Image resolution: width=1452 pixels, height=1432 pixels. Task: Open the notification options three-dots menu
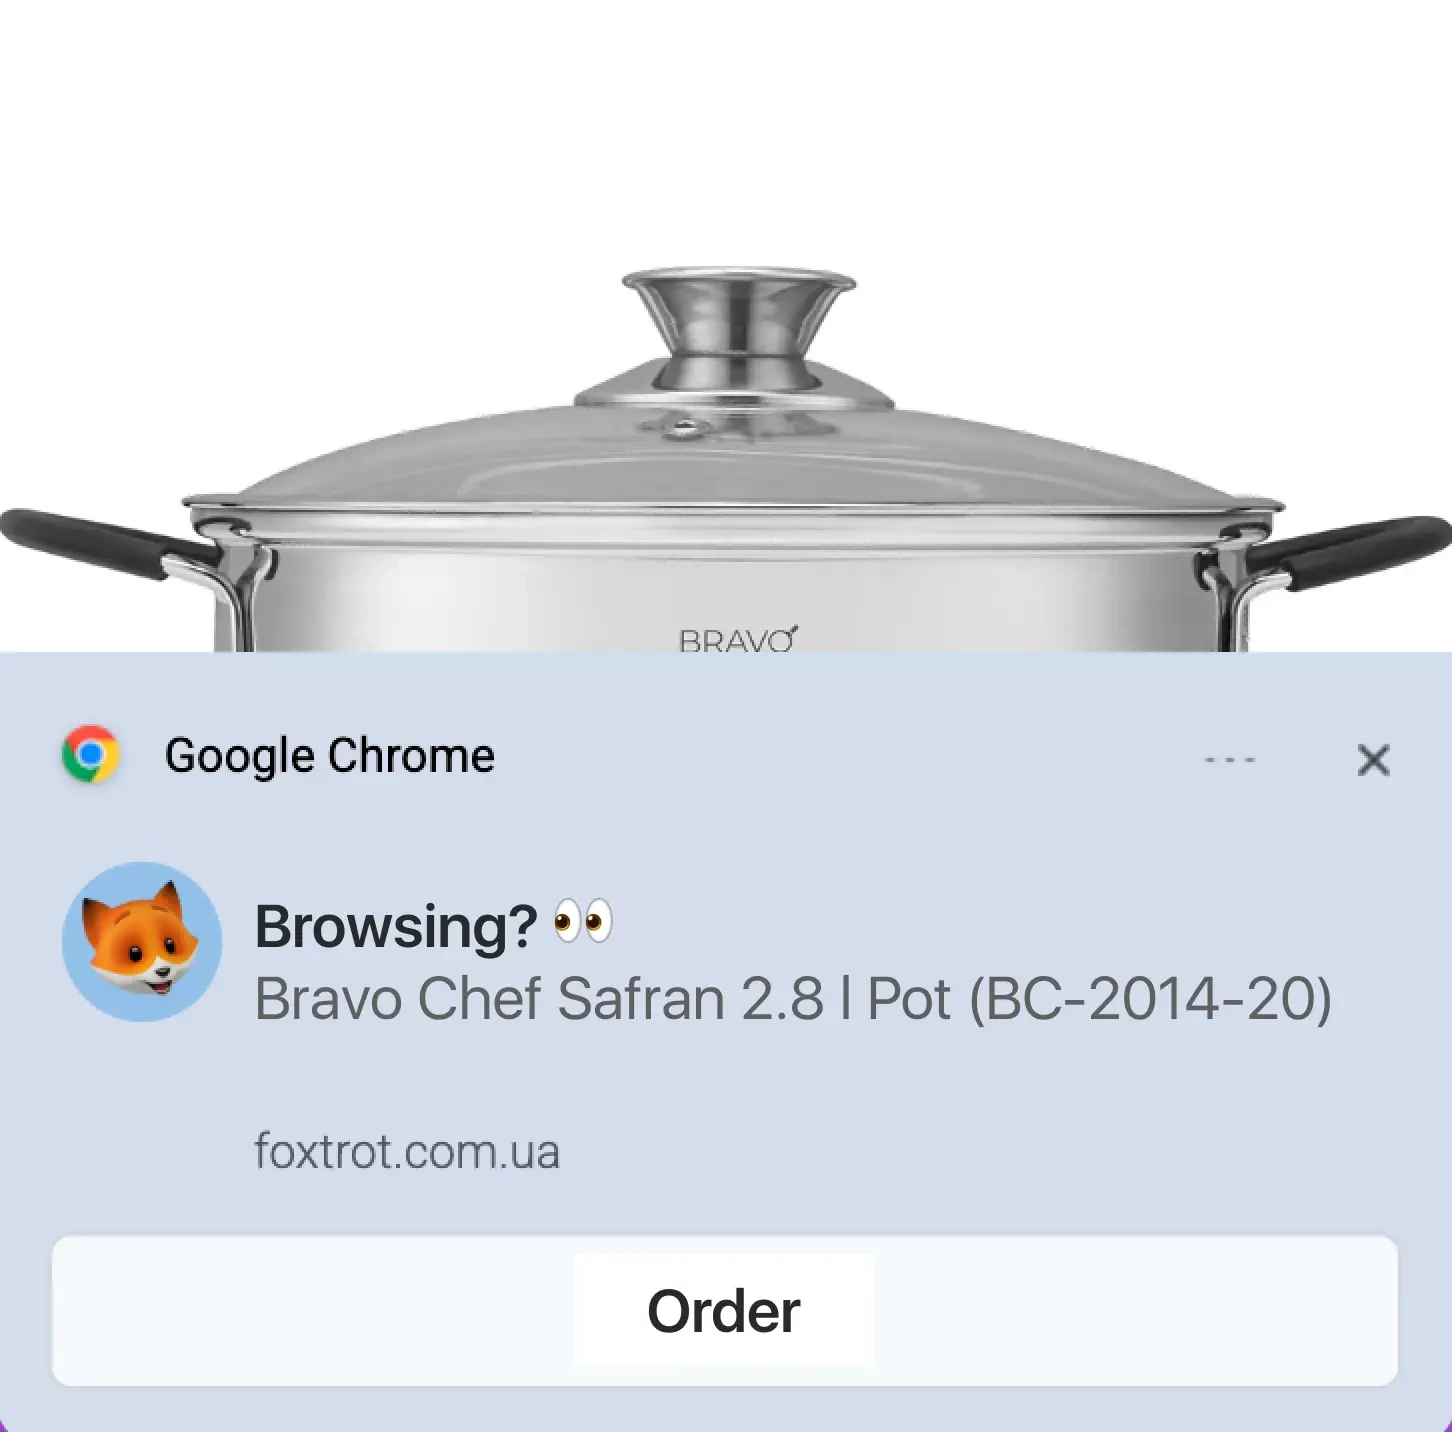[x=1229, y=760]
